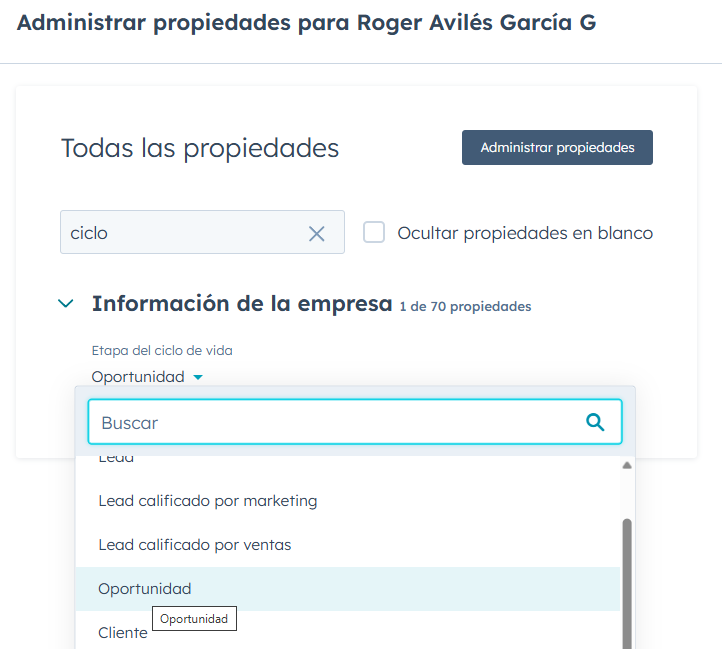Collapse the Información de la empresa chevron

click(x=66, y=303)
